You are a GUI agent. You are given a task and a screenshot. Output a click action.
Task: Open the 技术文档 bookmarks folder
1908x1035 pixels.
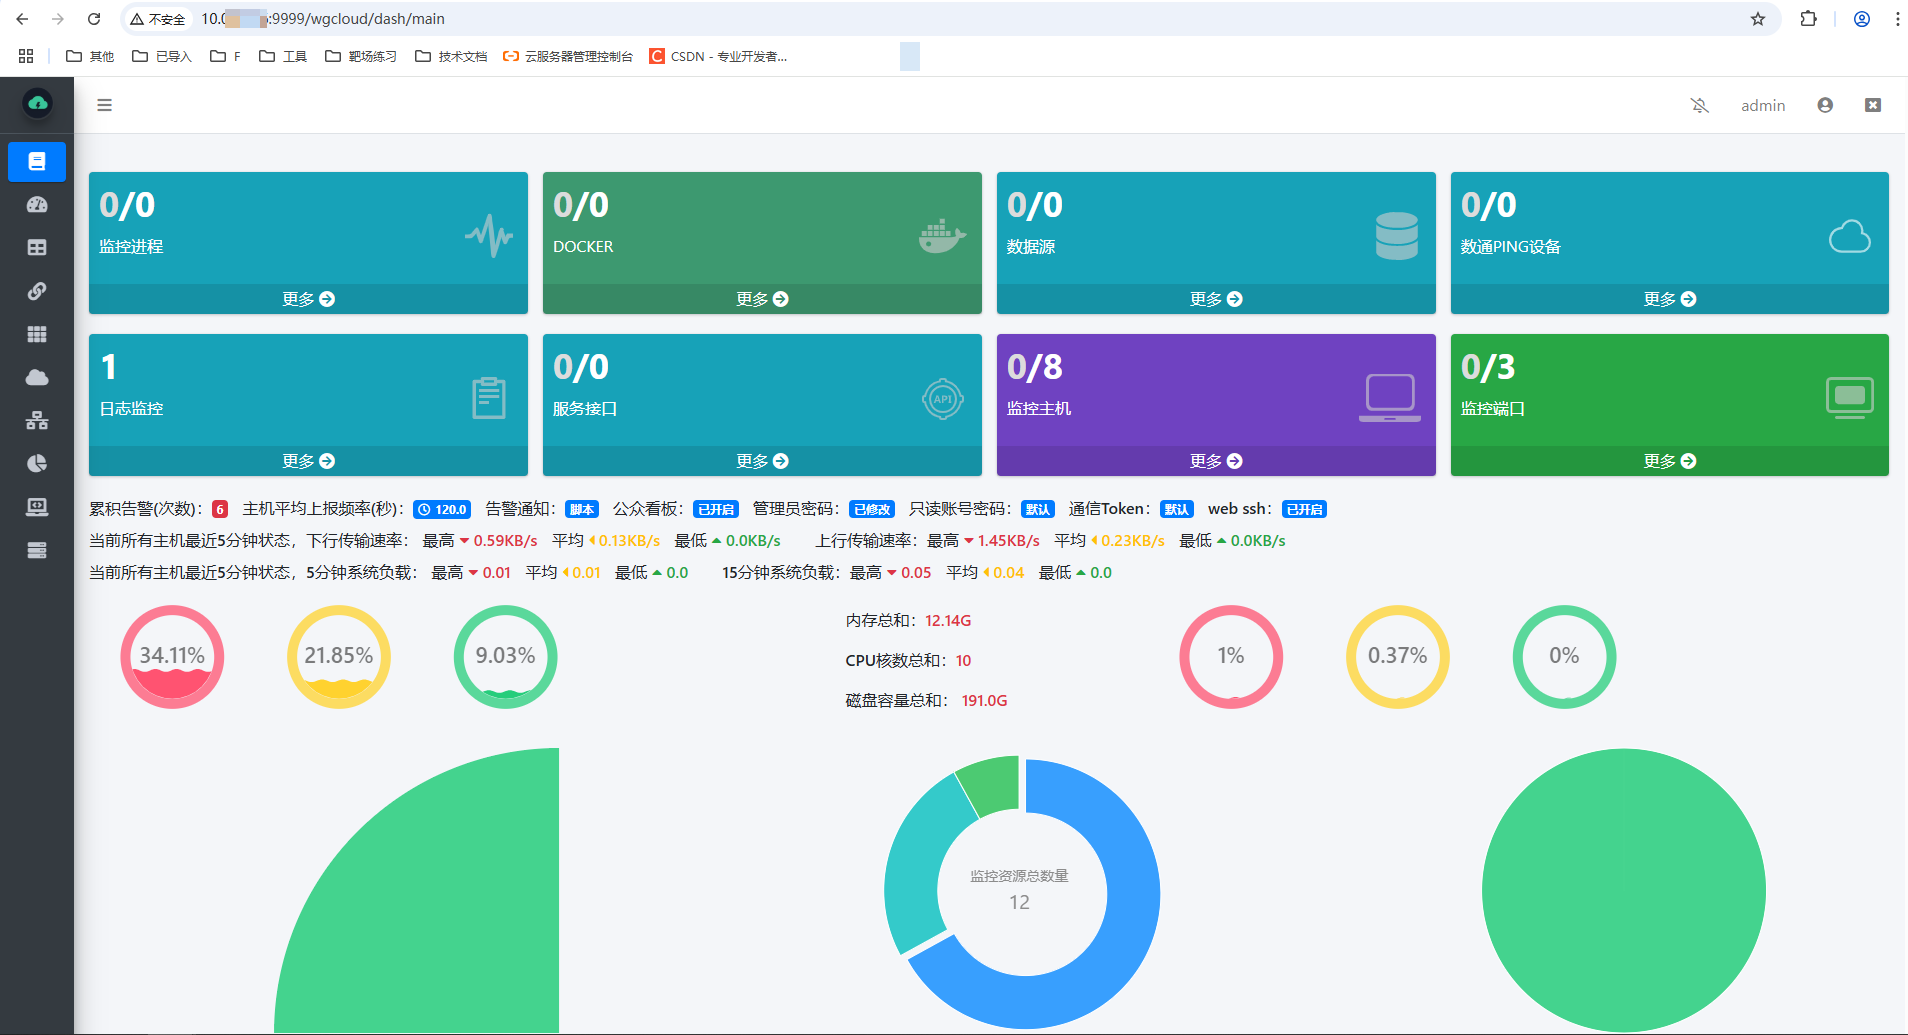click(451, 56)
